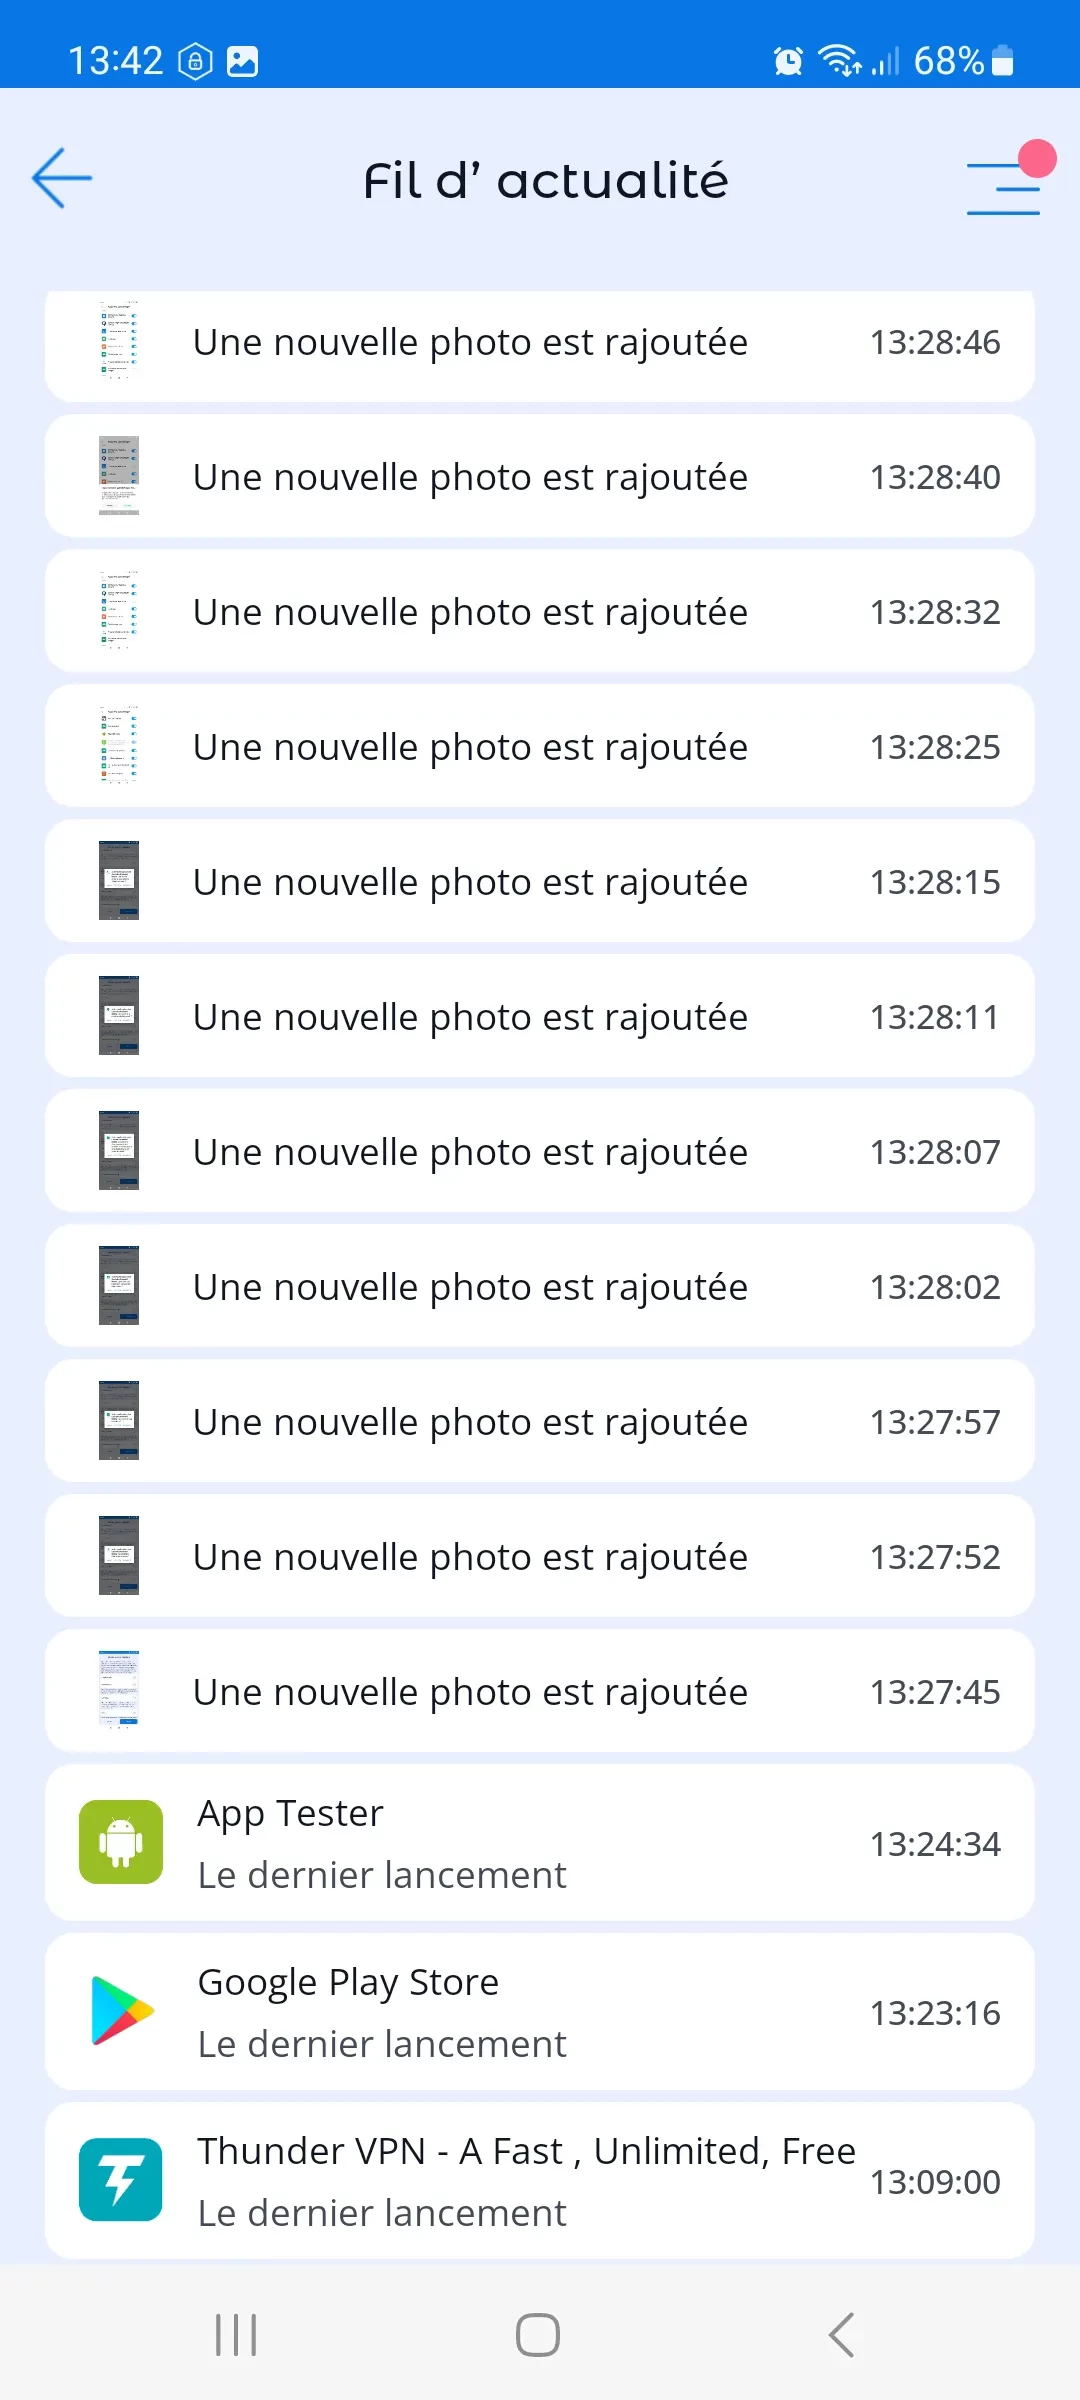
Task: Select the photo entry at 13:28:32
Action: [540, 612]
